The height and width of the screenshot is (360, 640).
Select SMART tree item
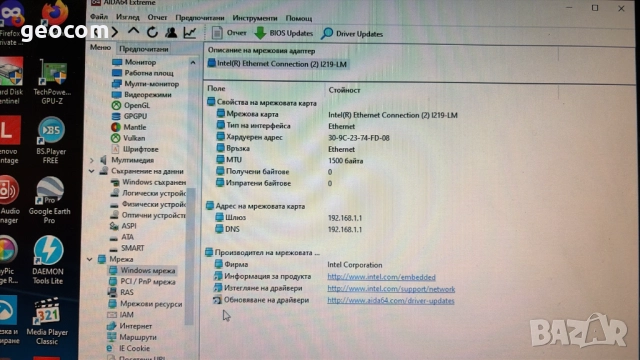click(x=132, y=248)
